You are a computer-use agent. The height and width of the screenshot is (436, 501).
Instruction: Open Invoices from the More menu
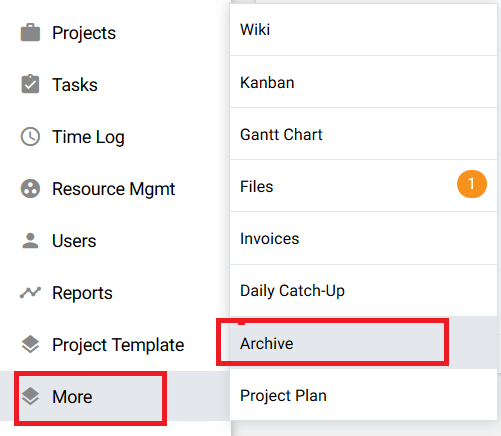click(x=363, y=238)
